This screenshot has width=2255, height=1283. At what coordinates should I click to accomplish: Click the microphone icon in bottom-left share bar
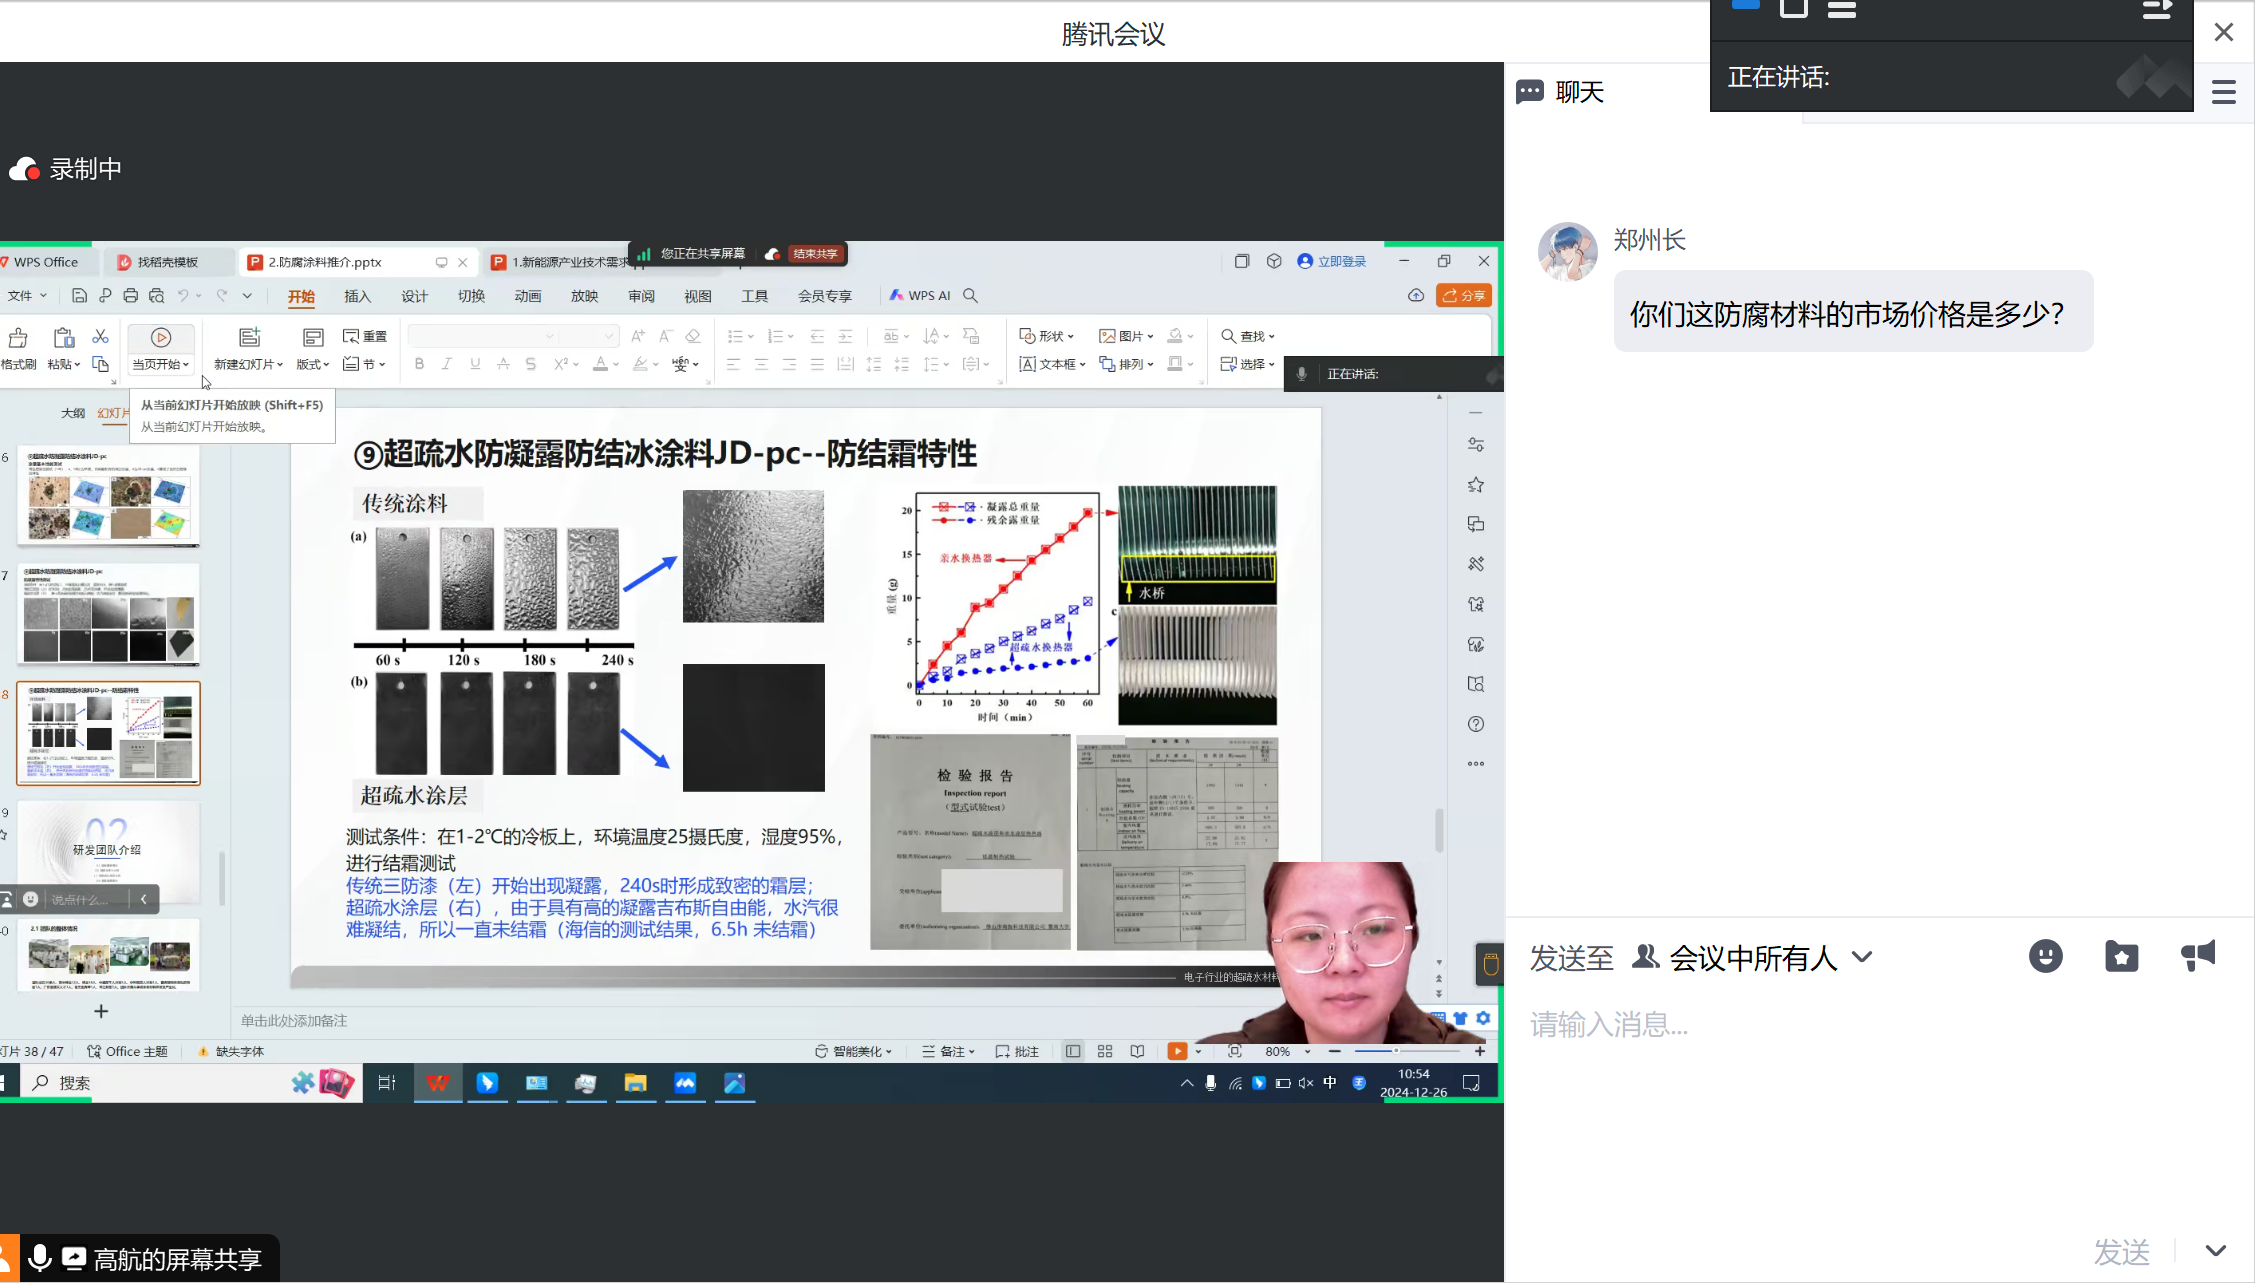point(40,1258)
